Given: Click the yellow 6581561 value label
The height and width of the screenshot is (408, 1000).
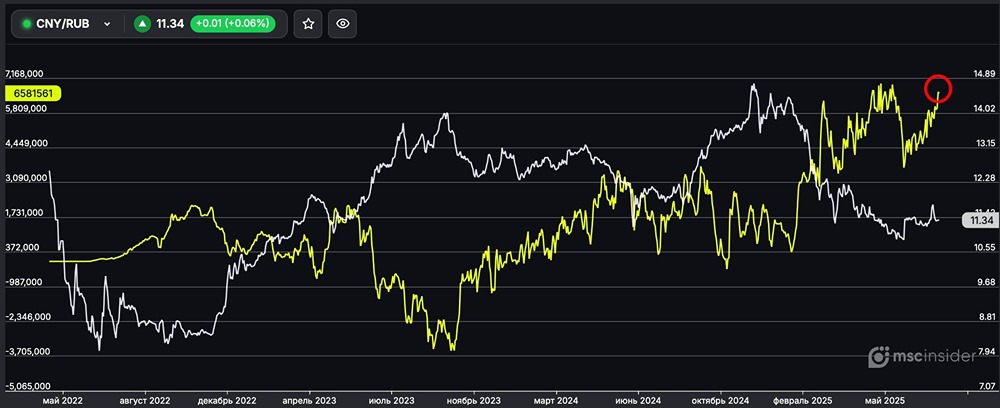Looking at the screenshot, I should [x=33, y=93].
